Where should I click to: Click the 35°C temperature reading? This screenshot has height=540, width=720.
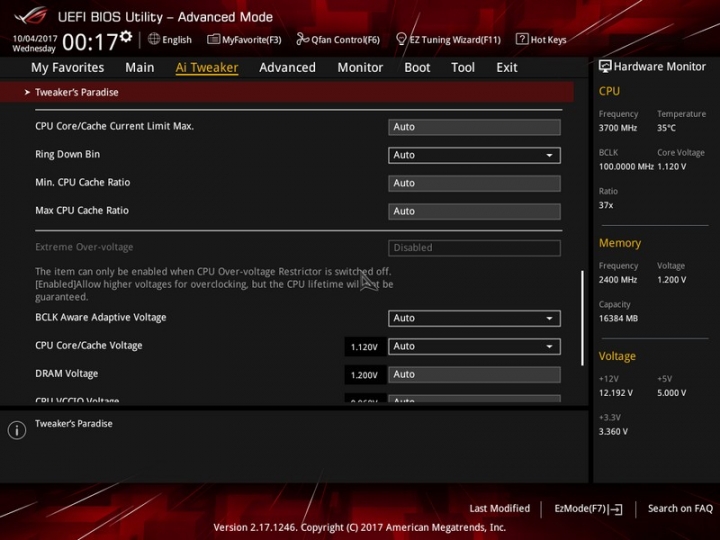[x=666, y=128]
